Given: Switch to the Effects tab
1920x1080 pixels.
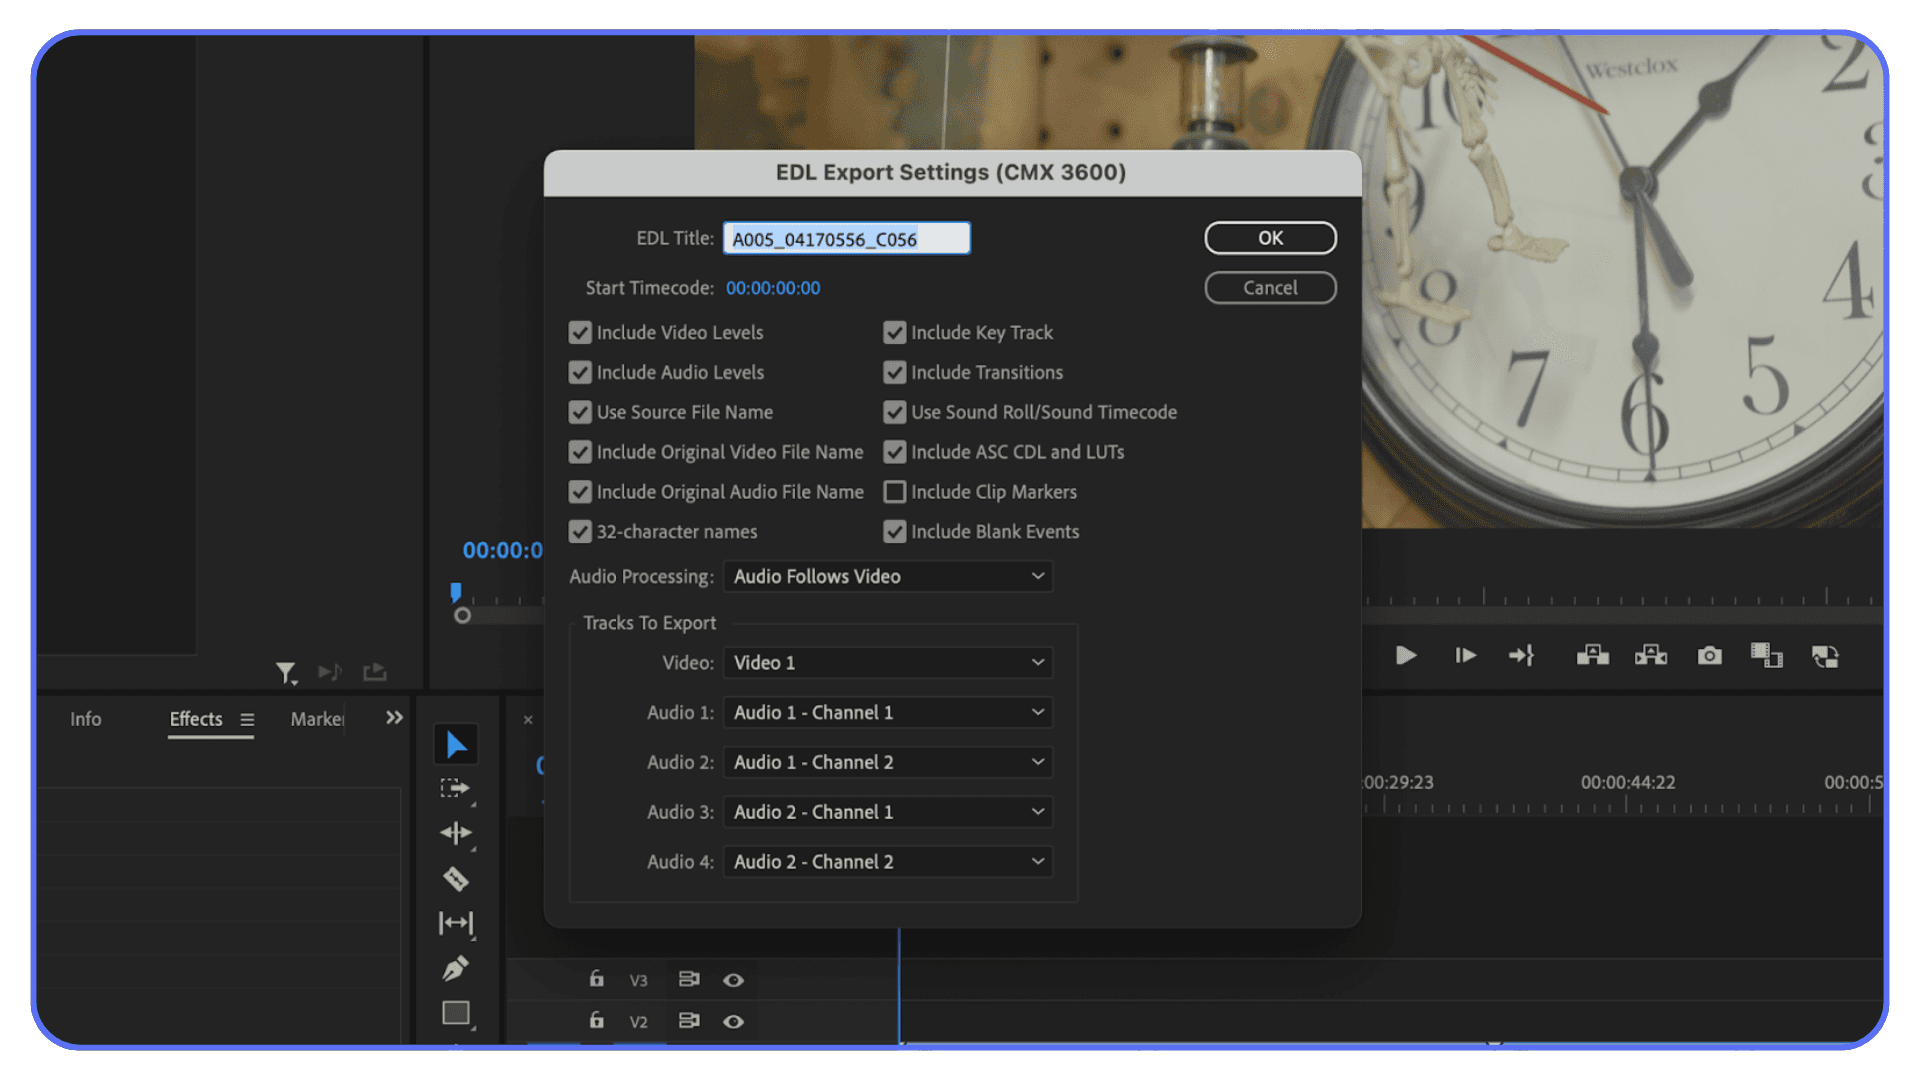Looking at the screenshot, I should [195, 719].
